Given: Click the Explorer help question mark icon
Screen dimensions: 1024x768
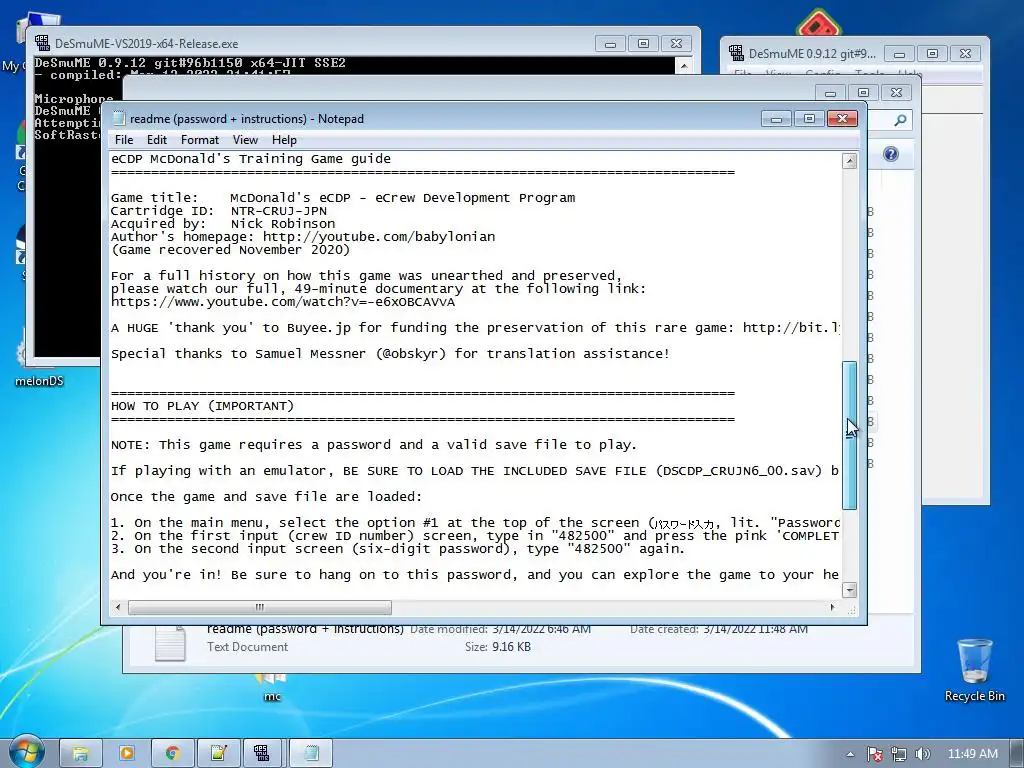Looking at the screenshot, I should 890,154.
